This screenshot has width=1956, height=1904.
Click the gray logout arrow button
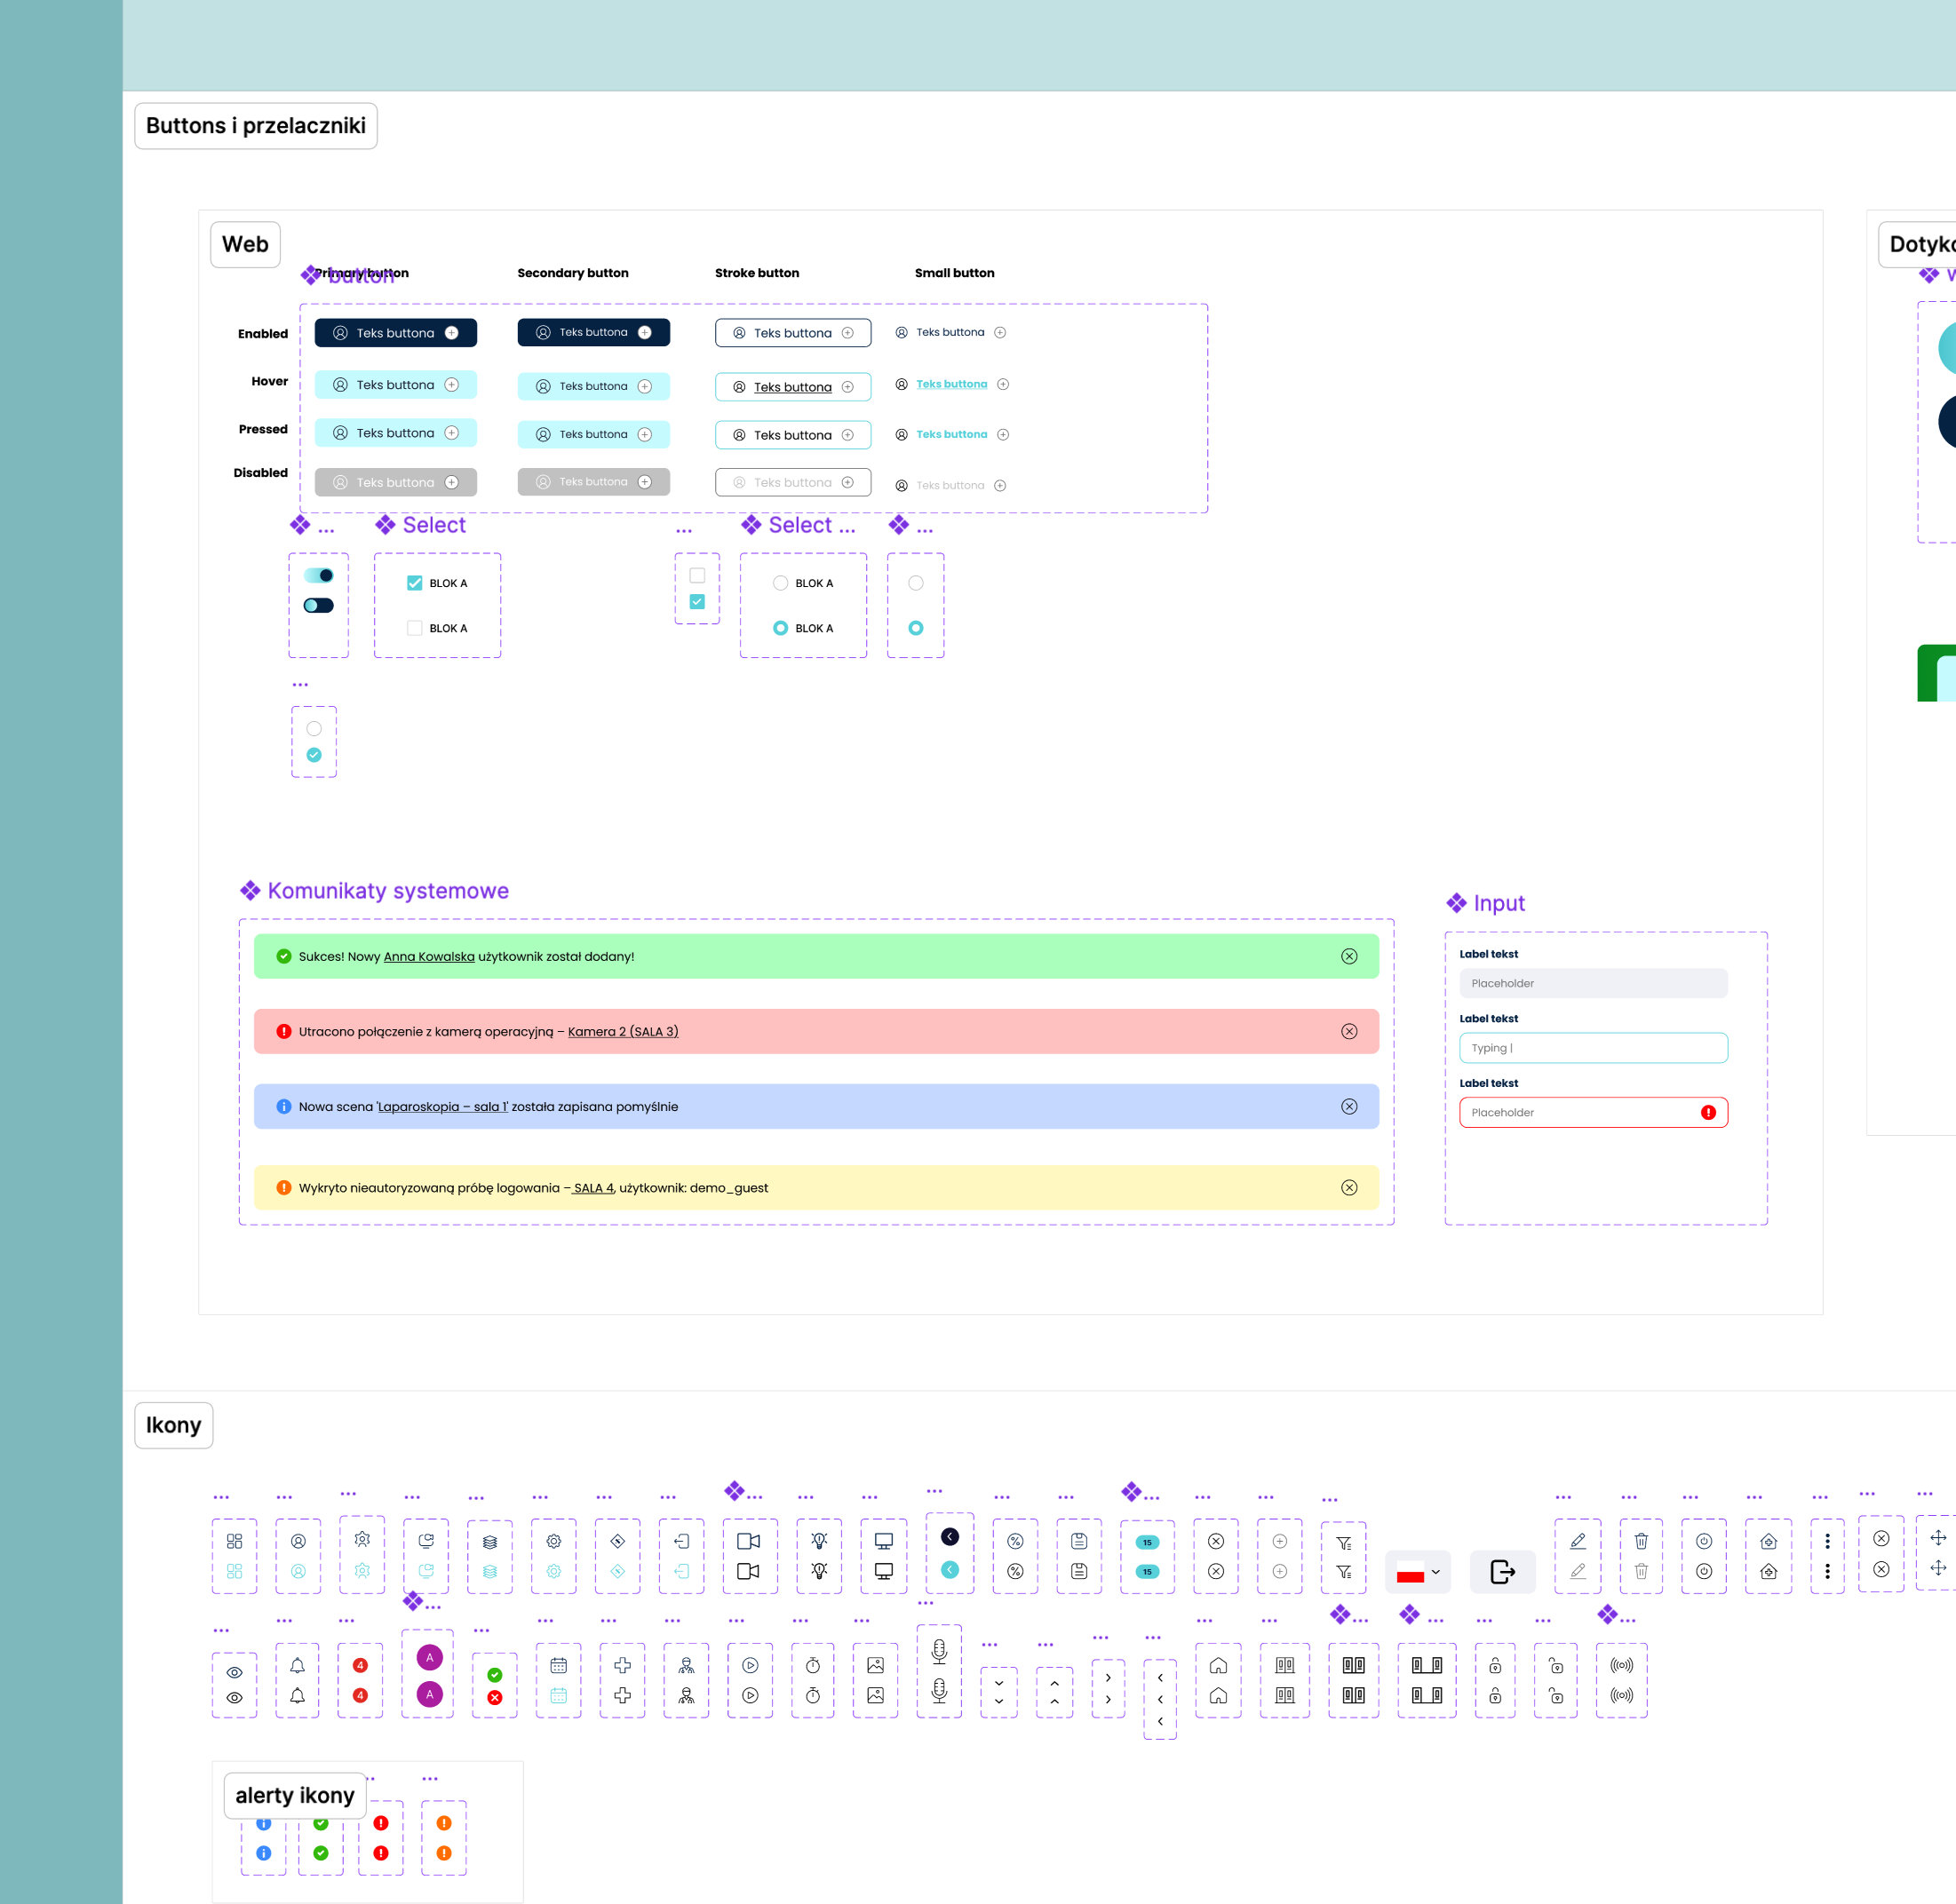click(x=1502, y=1572)
